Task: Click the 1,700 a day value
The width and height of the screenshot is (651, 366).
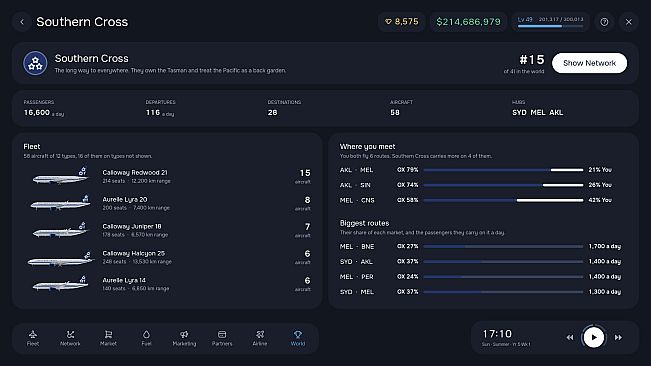Action: click(x=604, y=246)
